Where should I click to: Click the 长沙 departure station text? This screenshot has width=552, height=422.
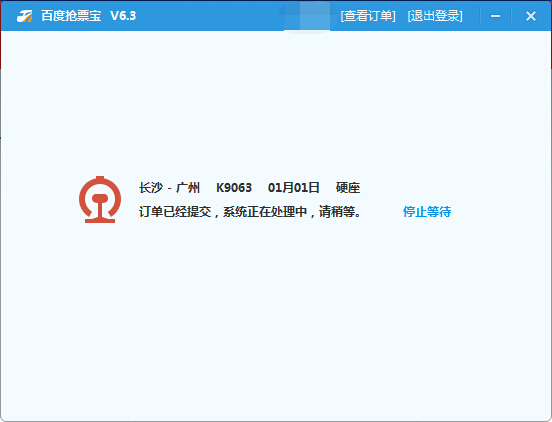[x=151, y=188]
